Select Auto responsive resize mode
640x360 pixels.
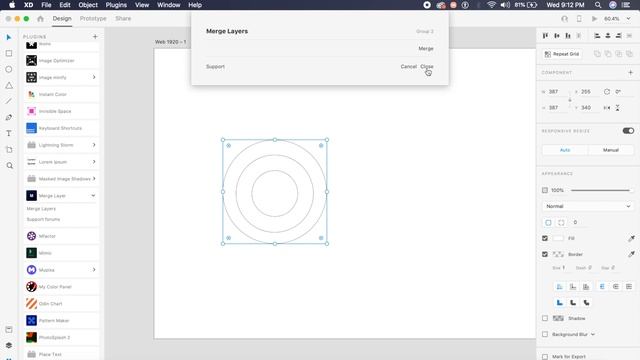565,150
